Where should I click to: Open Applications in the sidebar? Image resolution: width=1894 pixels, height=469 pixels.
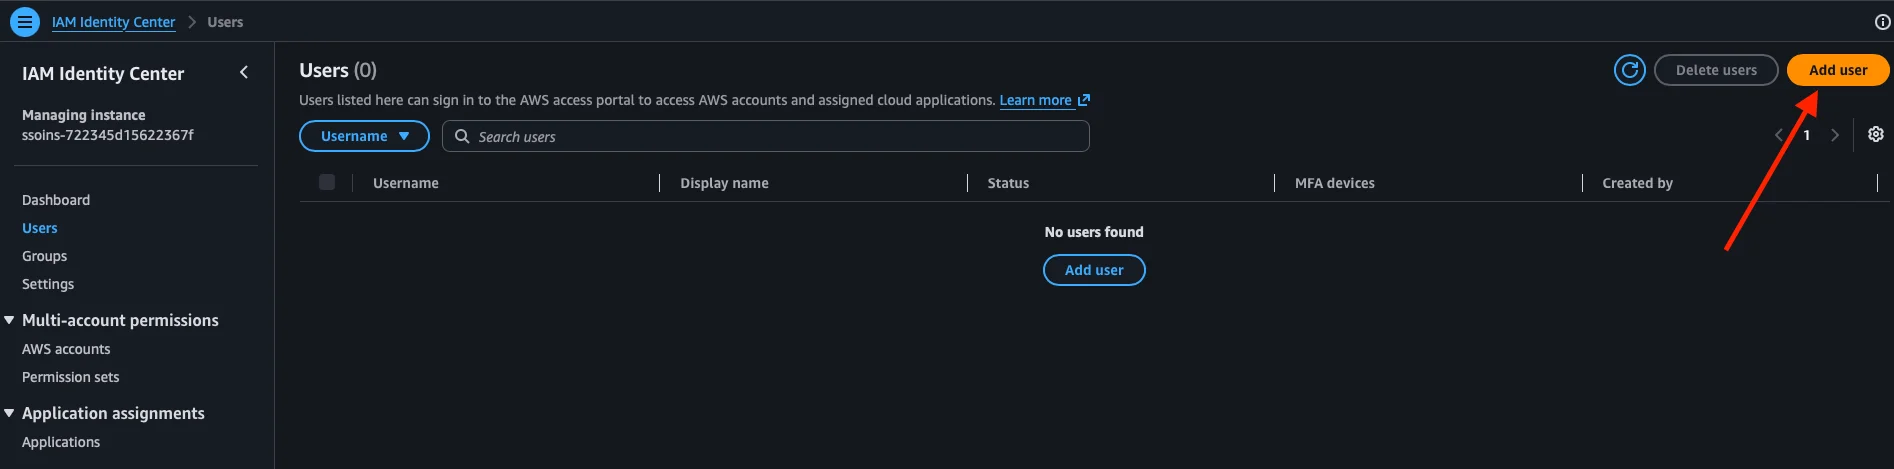tap(61, 442)
